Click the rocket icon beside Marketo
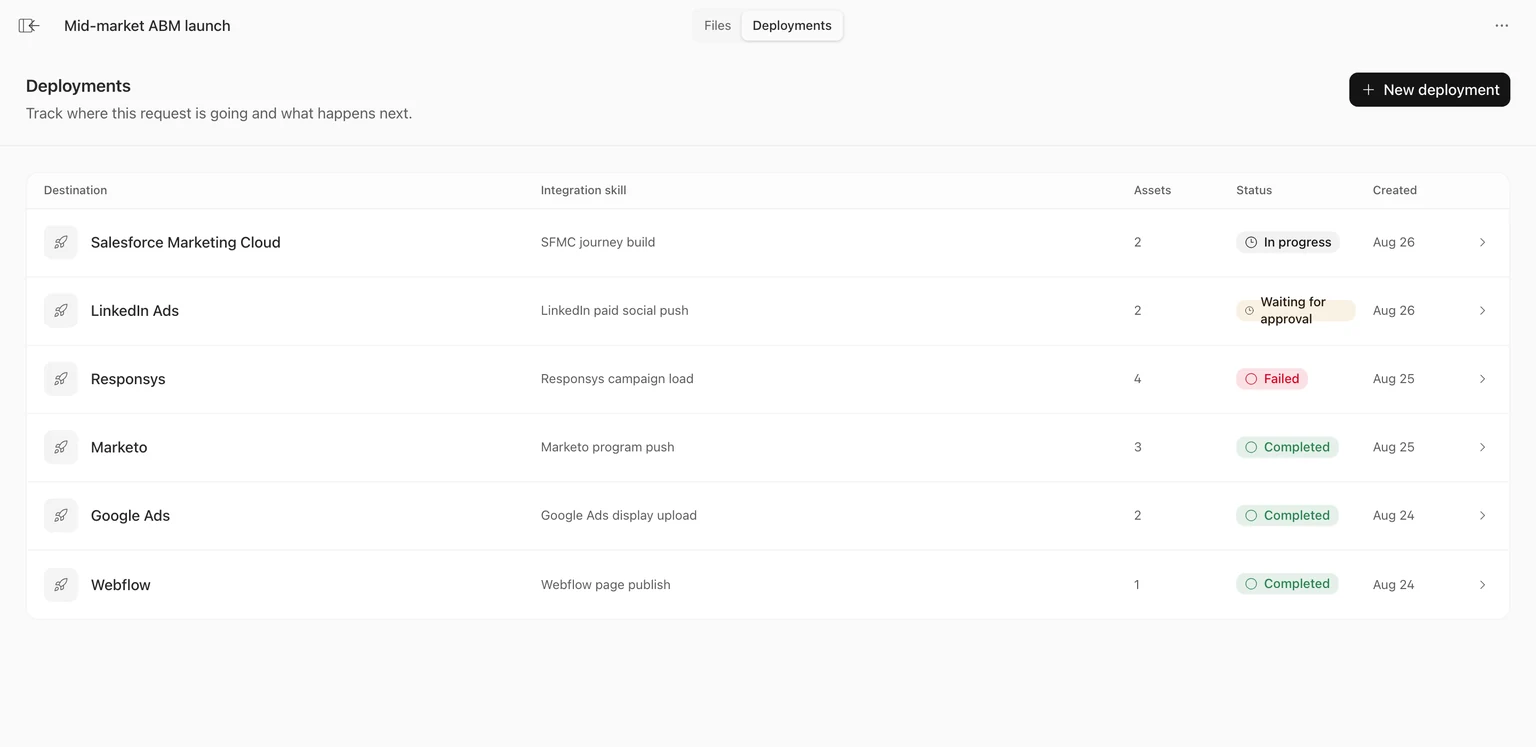The width and height of the screenshot is (1536, 747). [61, 447]
